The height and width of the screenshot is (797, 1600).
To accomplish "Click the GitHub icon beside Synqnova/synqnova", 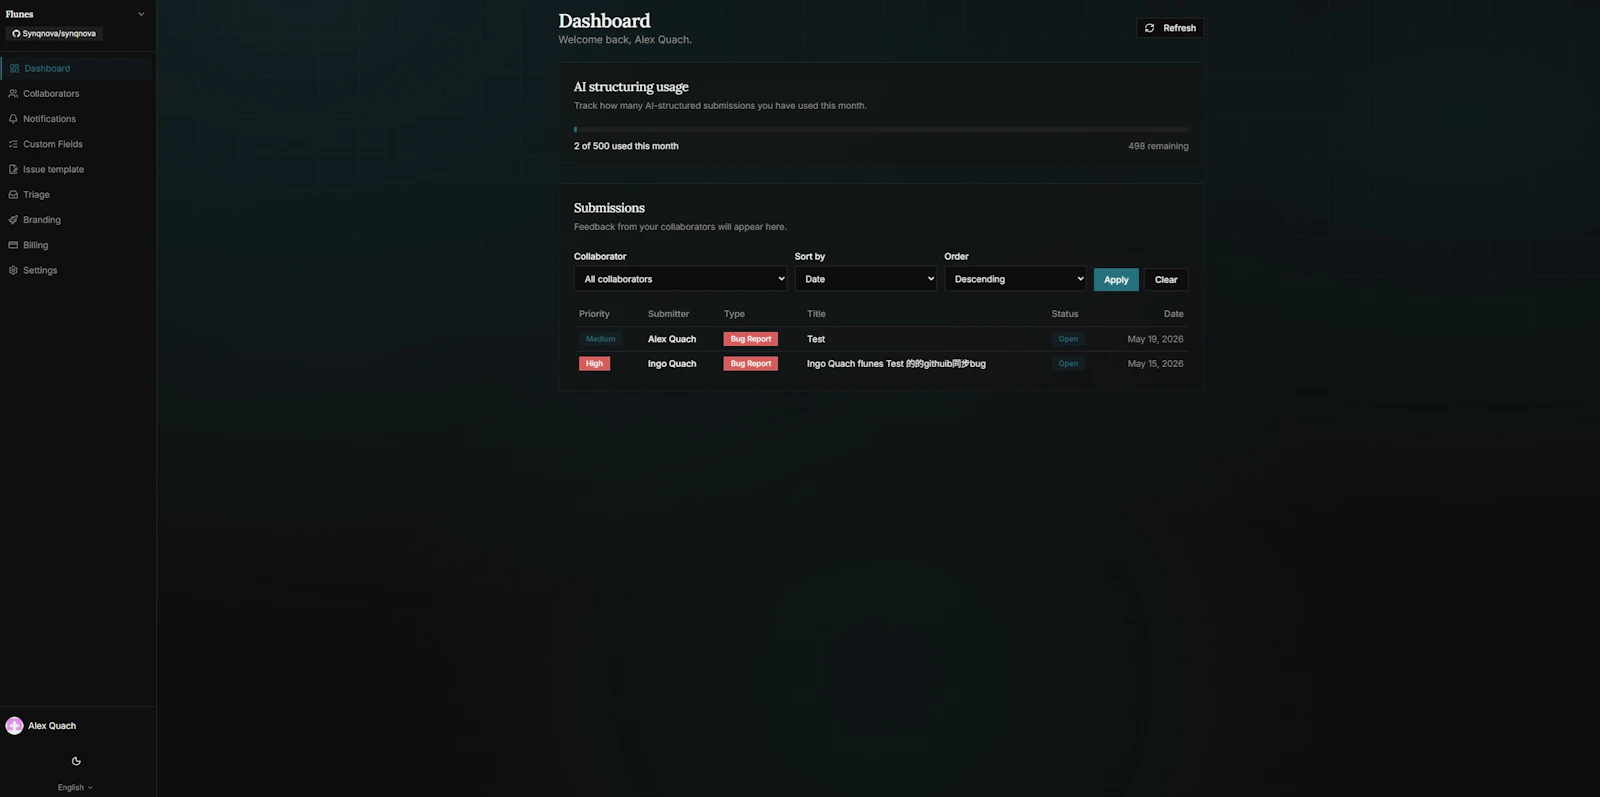I will pos(16,34).
